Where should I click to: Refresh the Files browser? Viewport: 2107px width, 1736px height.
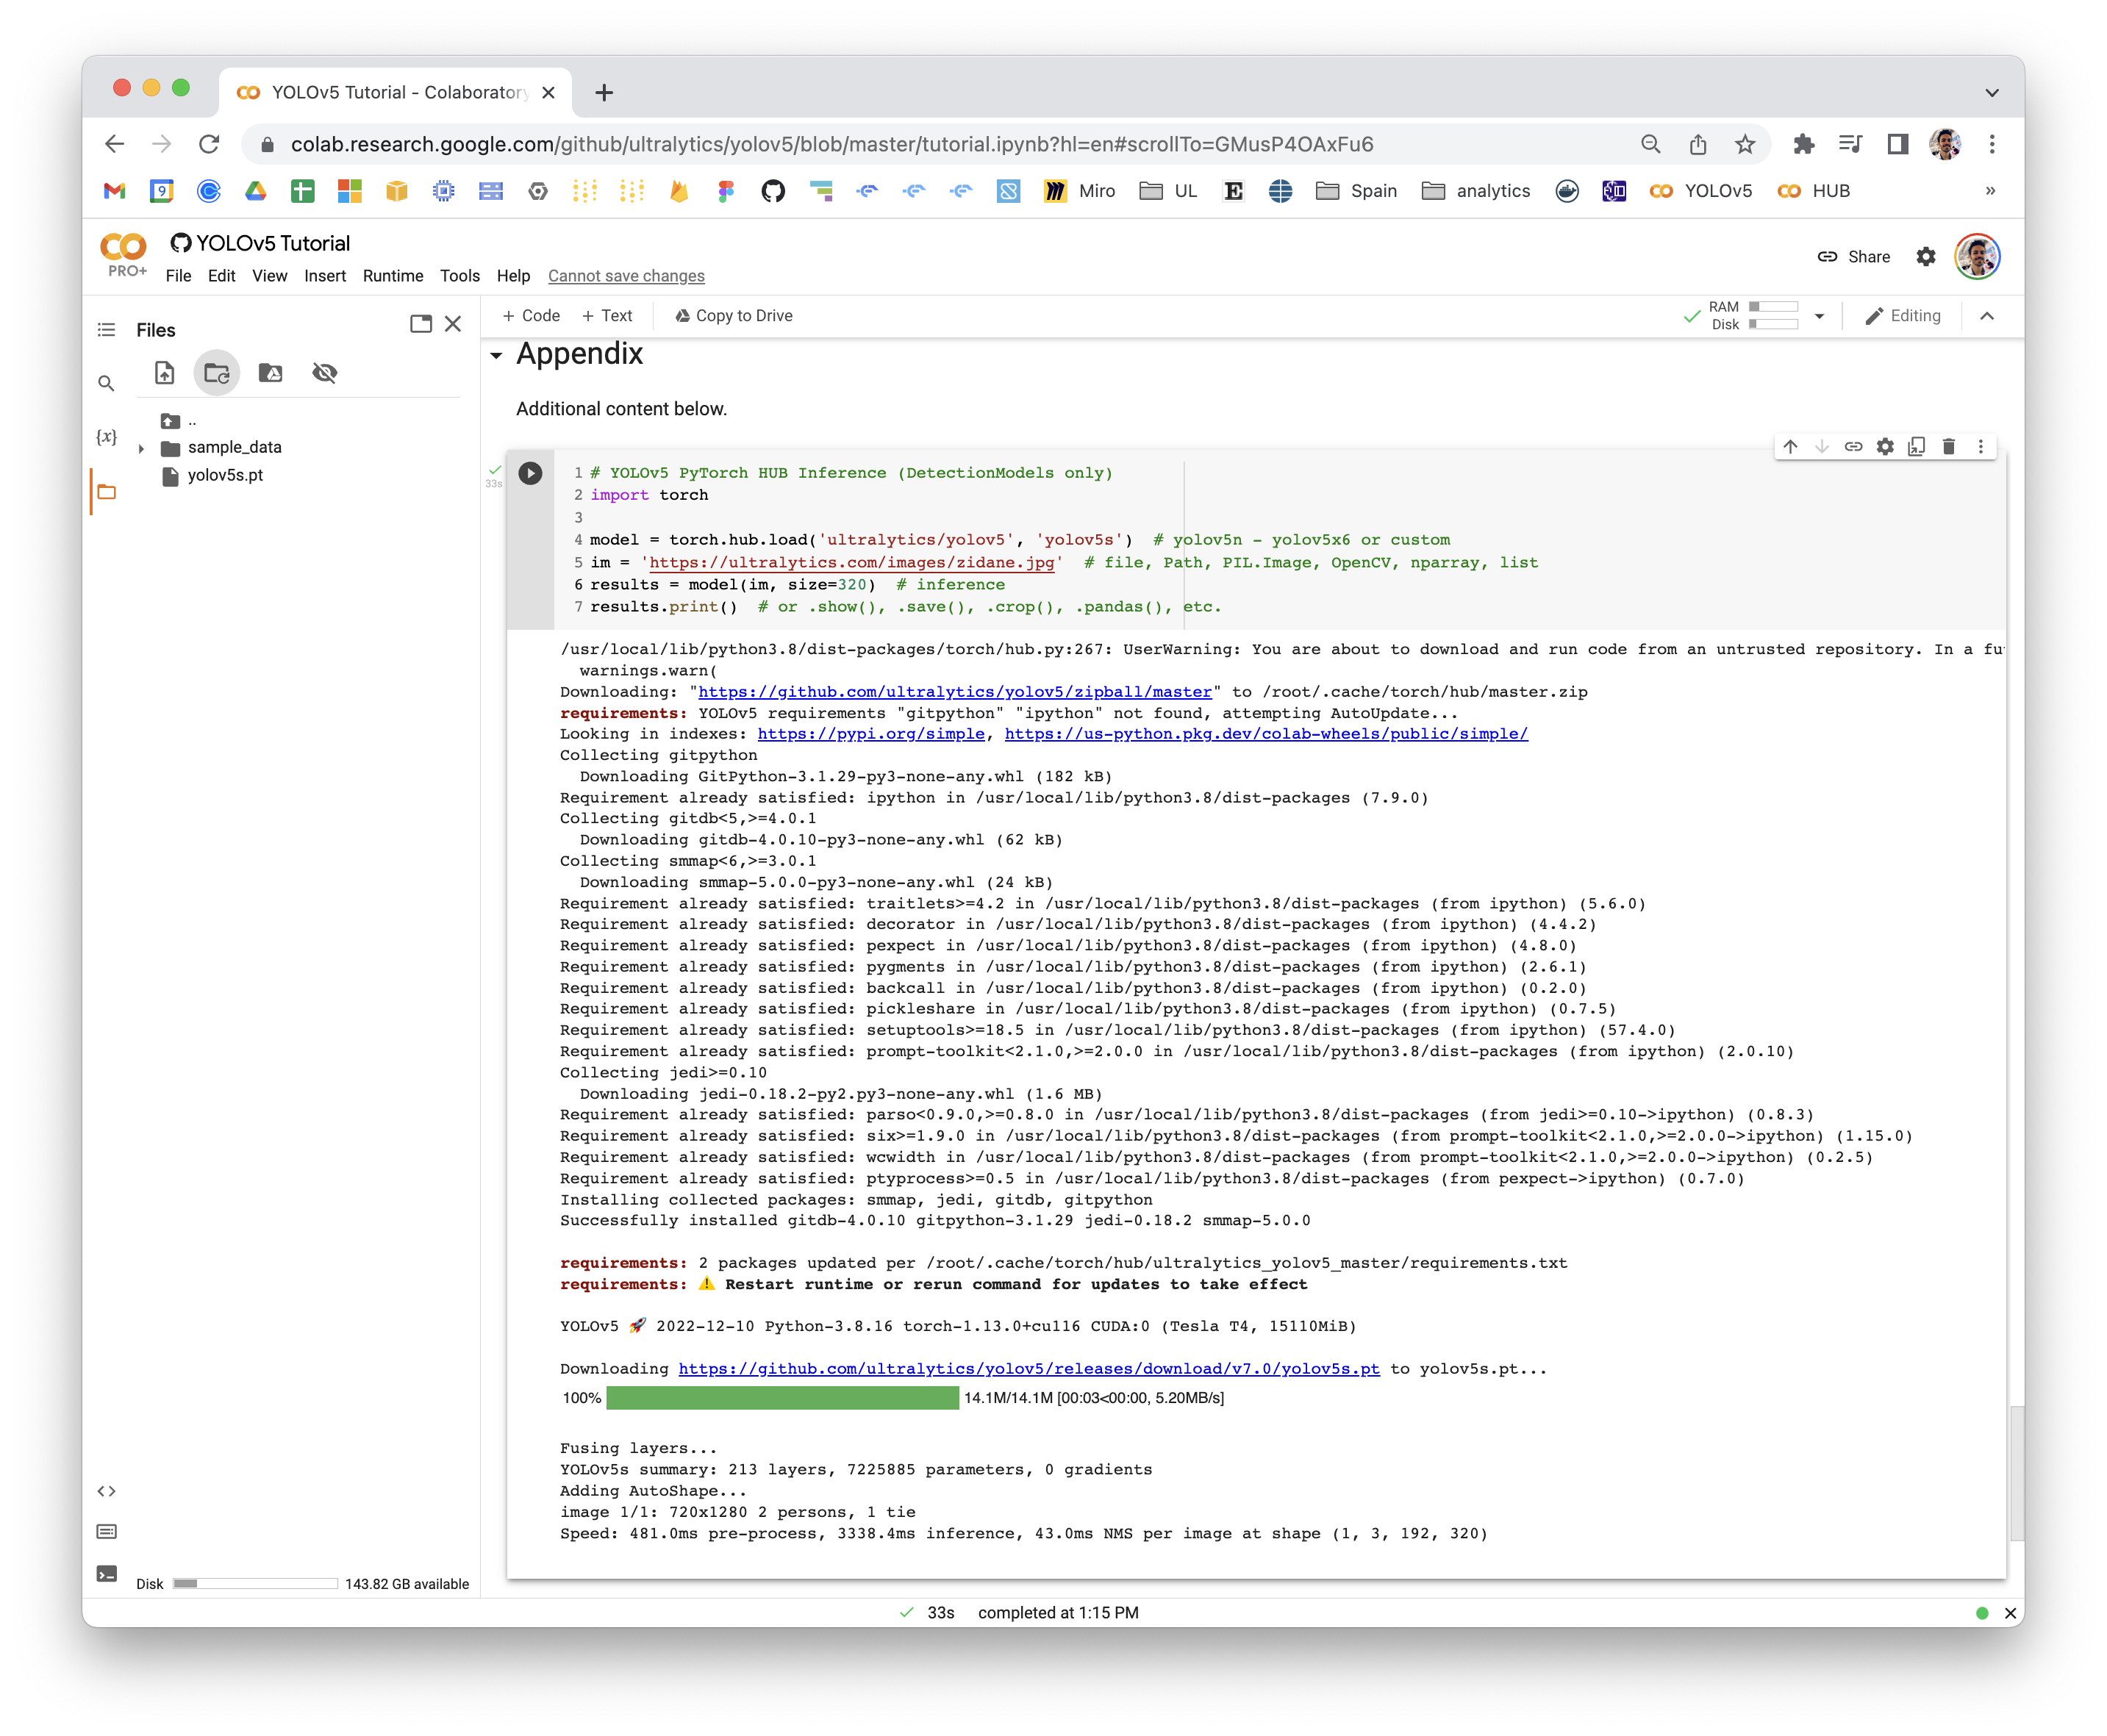click(217, 373)
